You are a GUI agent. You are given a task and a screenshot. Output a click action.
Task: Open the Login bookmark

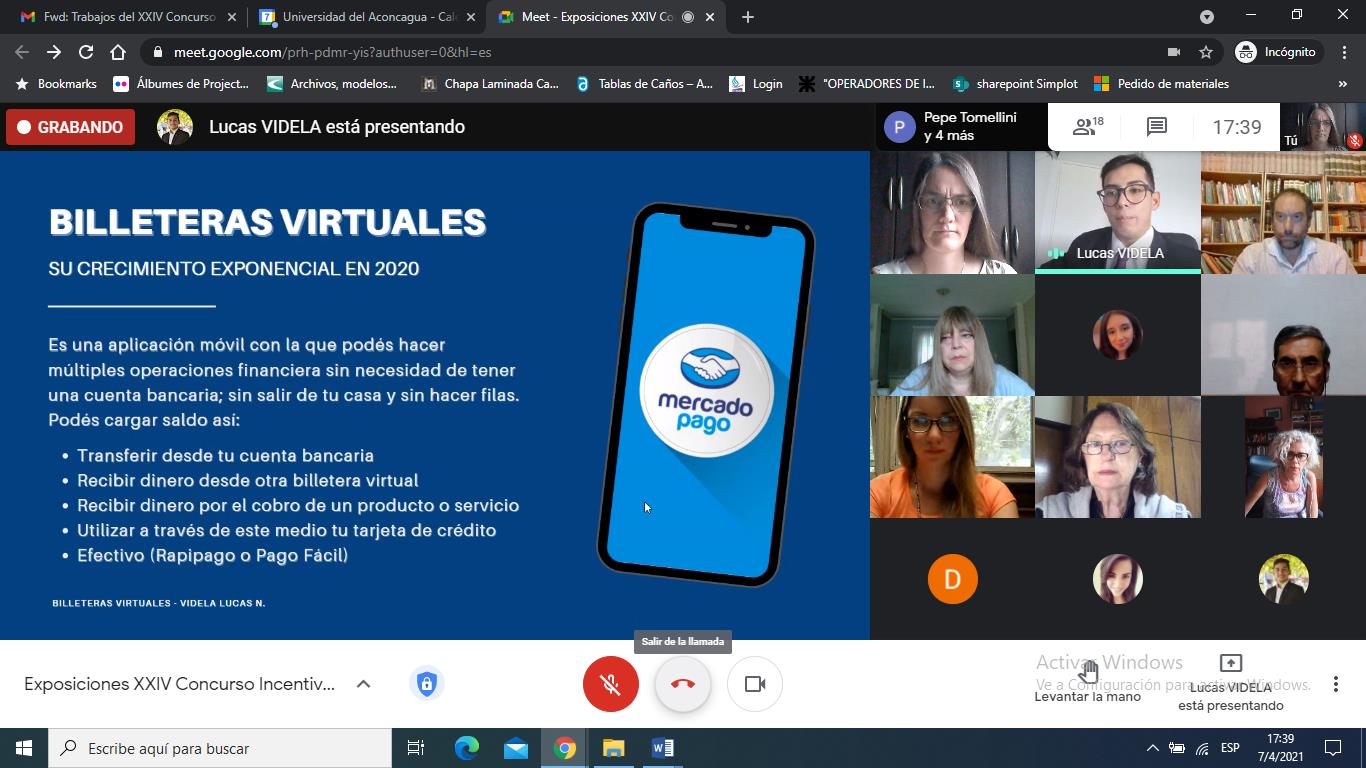tap(756, 84)
